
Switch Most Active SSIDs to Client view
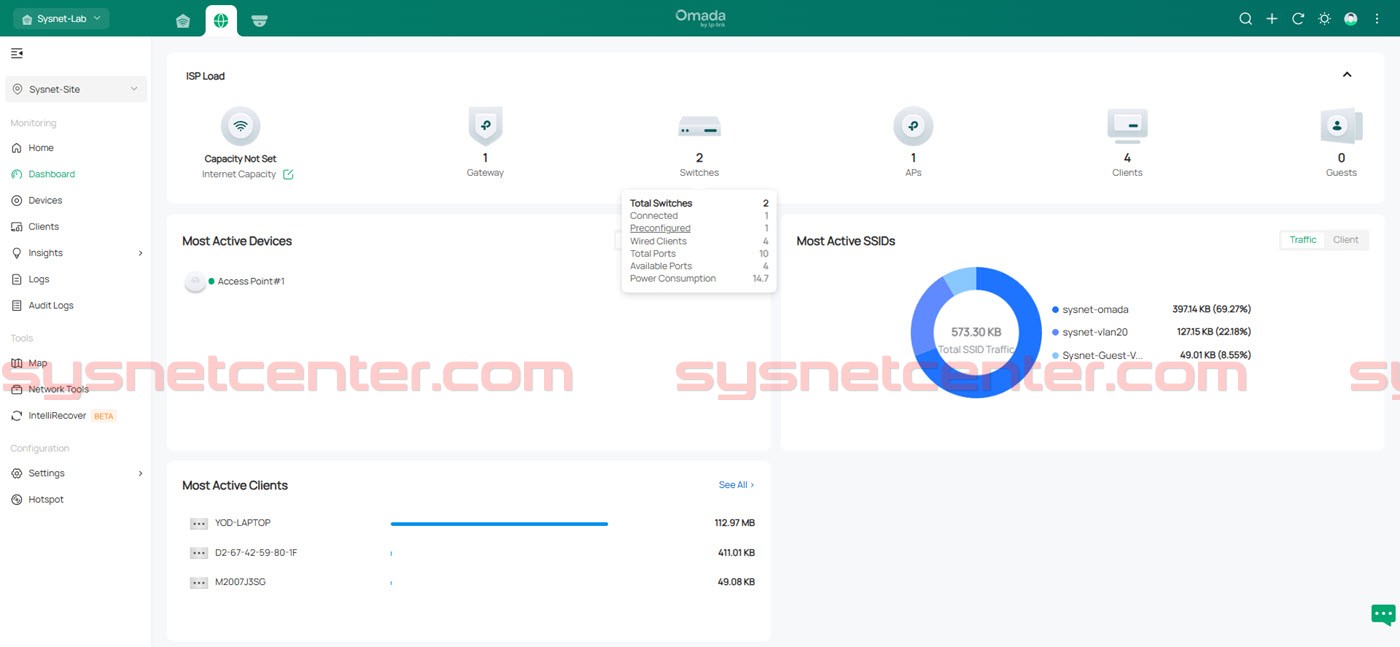point(1345,240)
